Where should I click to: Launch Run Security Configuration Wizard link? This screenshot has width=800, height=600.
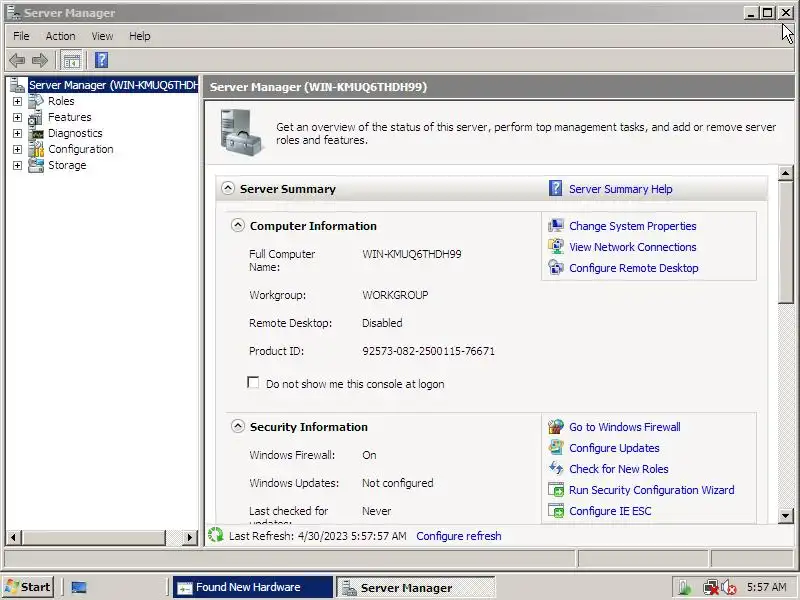652,490
